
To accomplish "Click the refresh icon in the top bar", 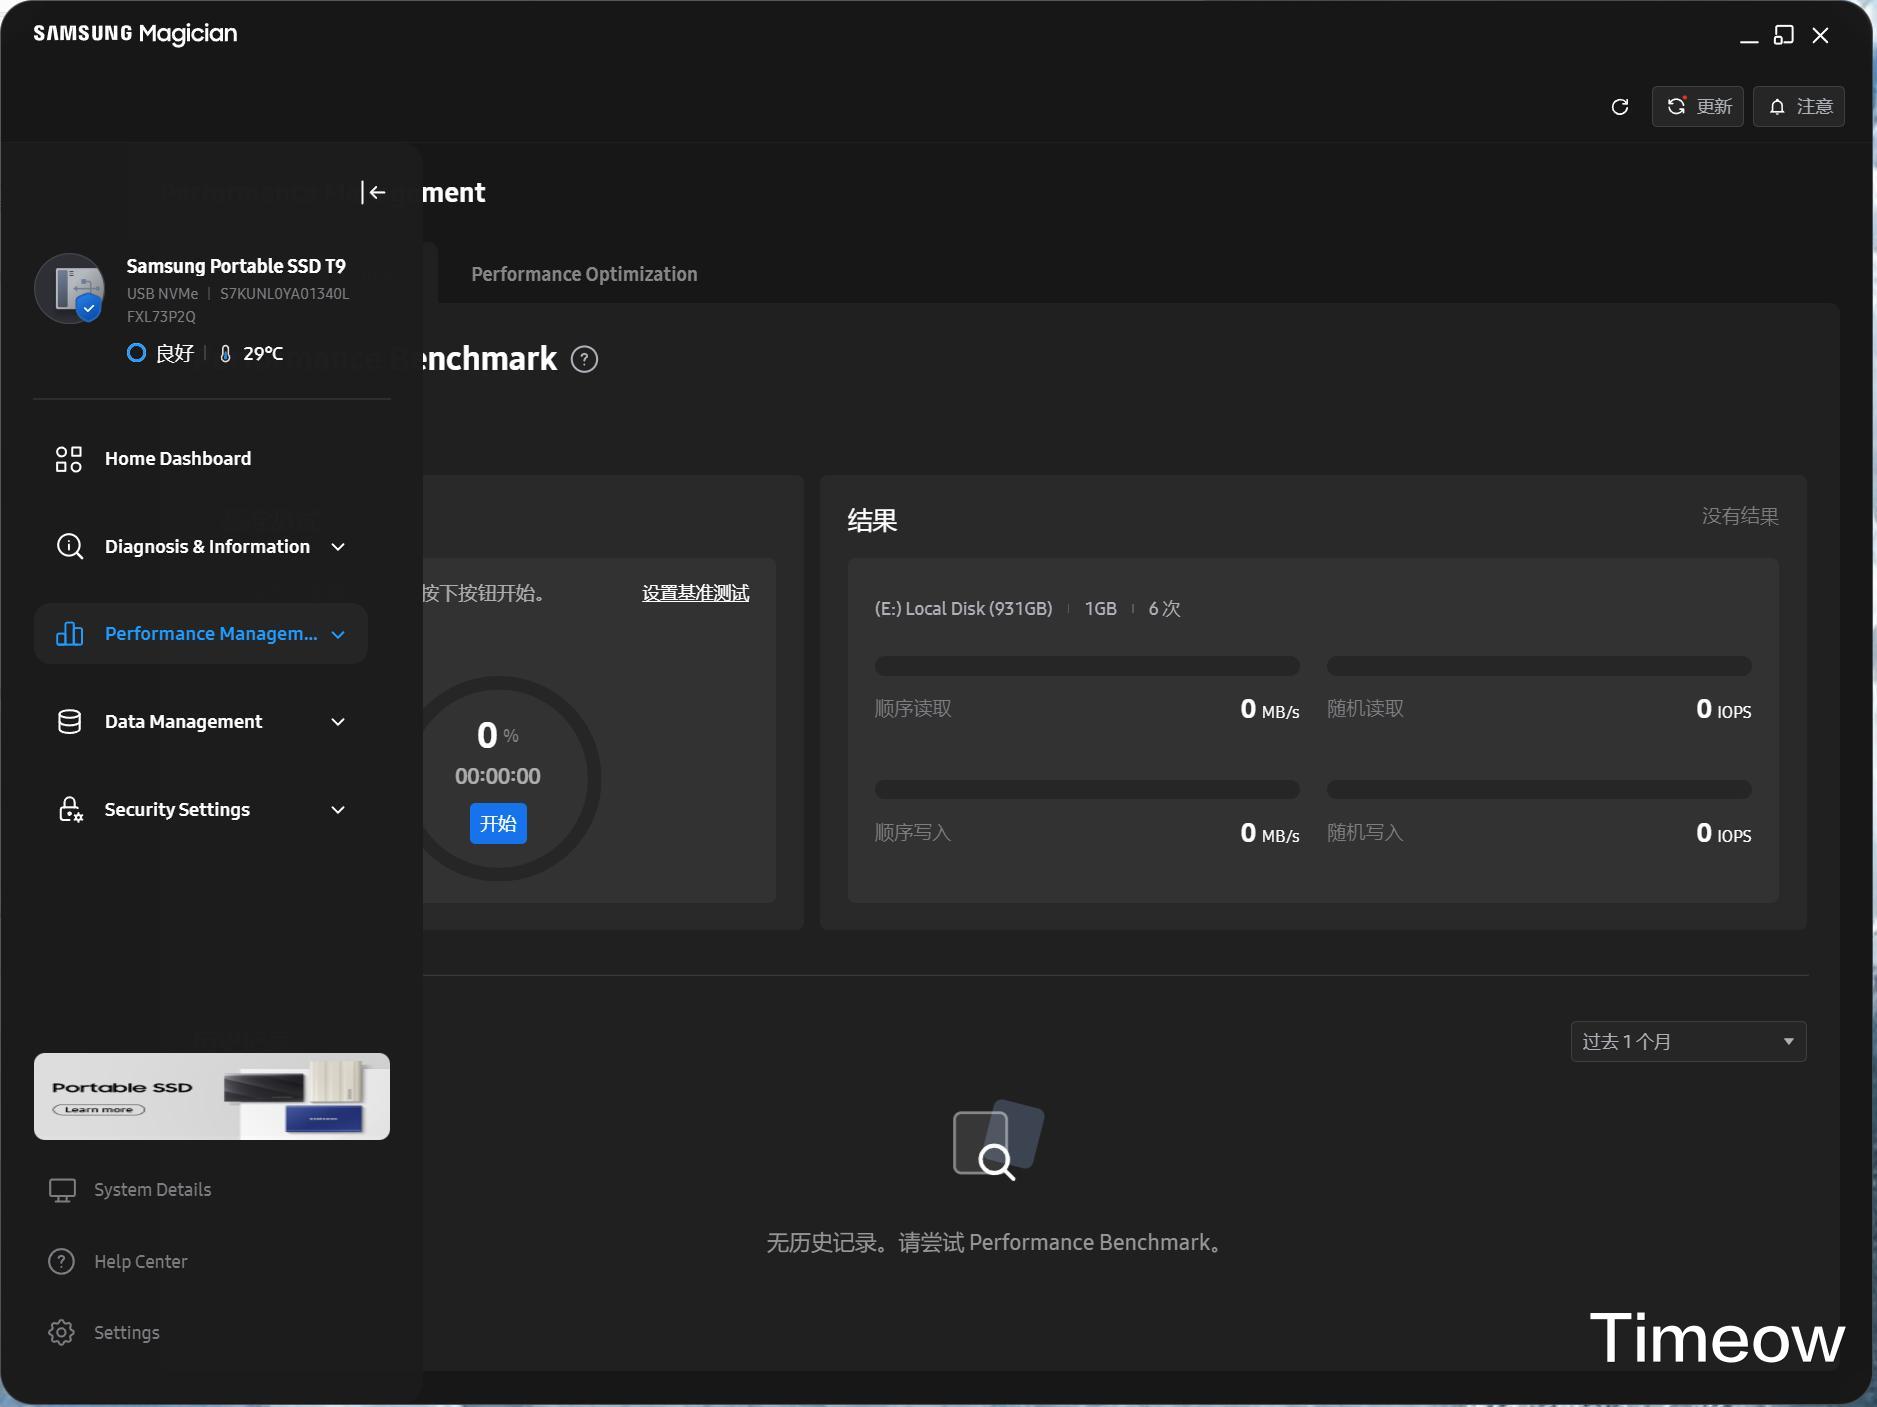I will click(1620, 107).
